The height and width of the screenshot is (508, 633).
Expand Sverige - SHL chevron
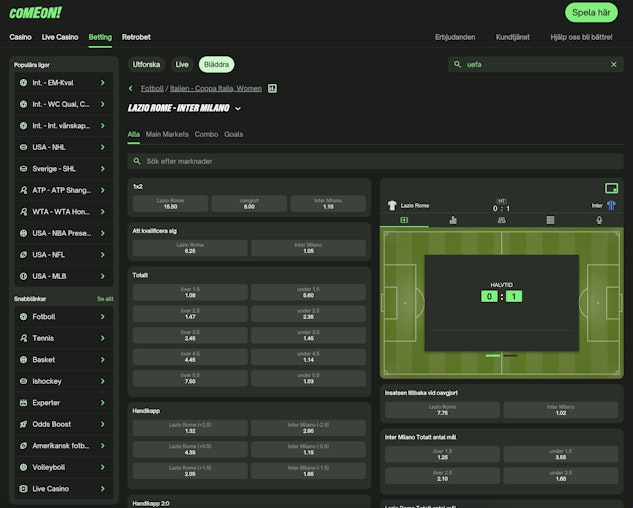click(103, 169)
